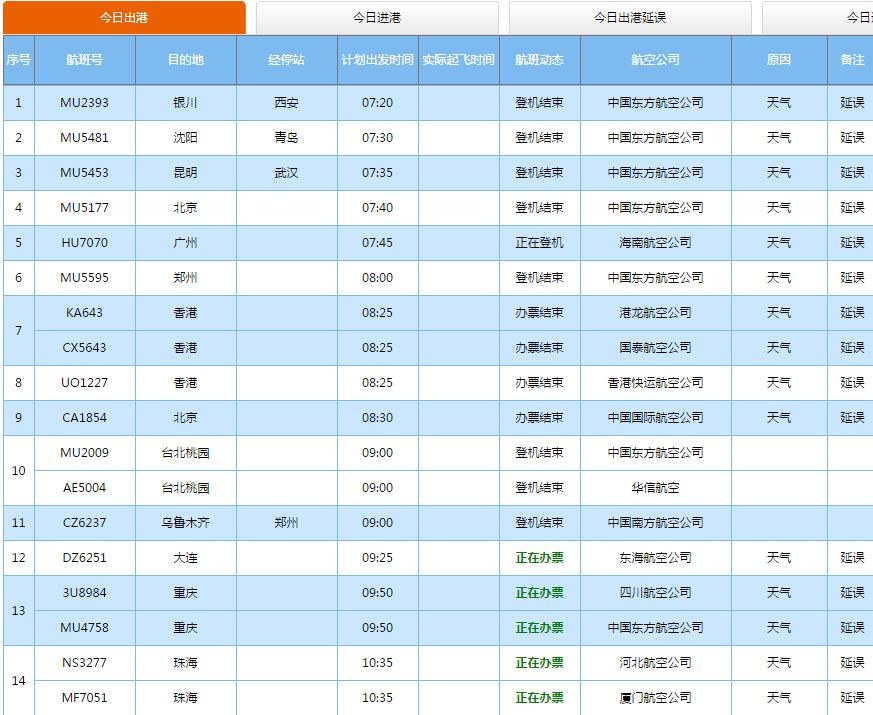Image resolution: width=873 pixels, height=715 pixels.
Task: Click airline 中国南方航空公司
Action: [655, 523]
